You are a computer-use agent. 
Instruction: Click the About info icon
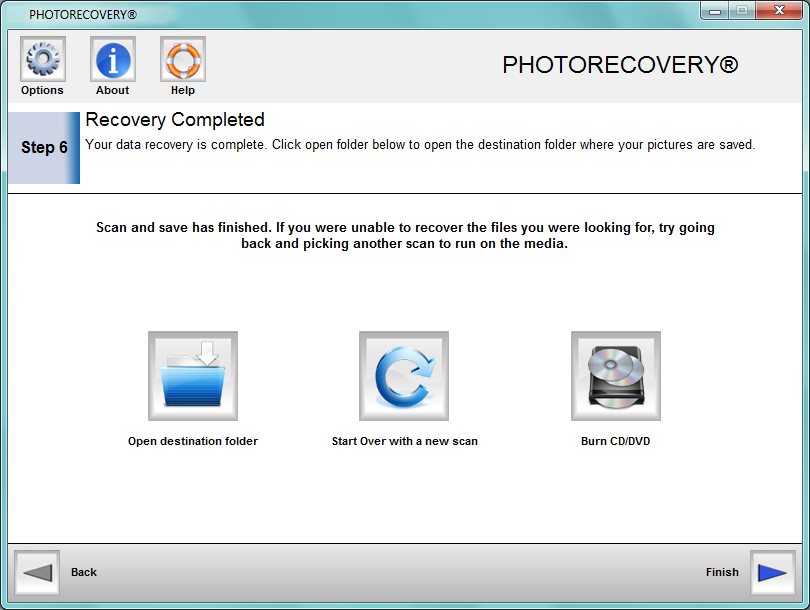pyautogui.click(x=113, y=59)
